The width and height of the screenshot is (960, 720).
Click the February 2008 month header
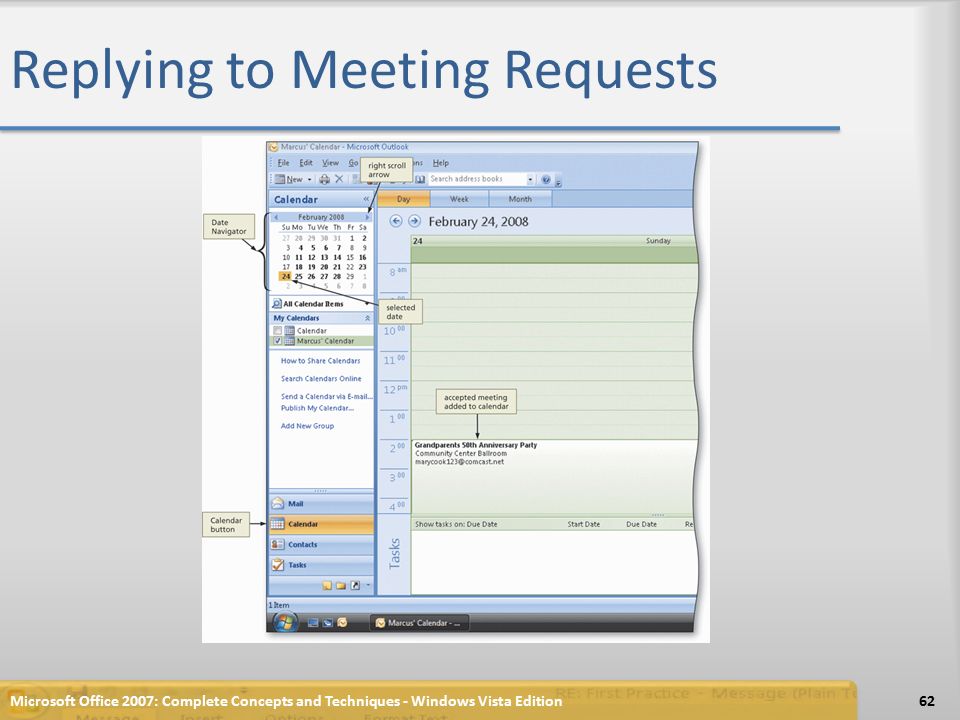[x=321, y=217]
